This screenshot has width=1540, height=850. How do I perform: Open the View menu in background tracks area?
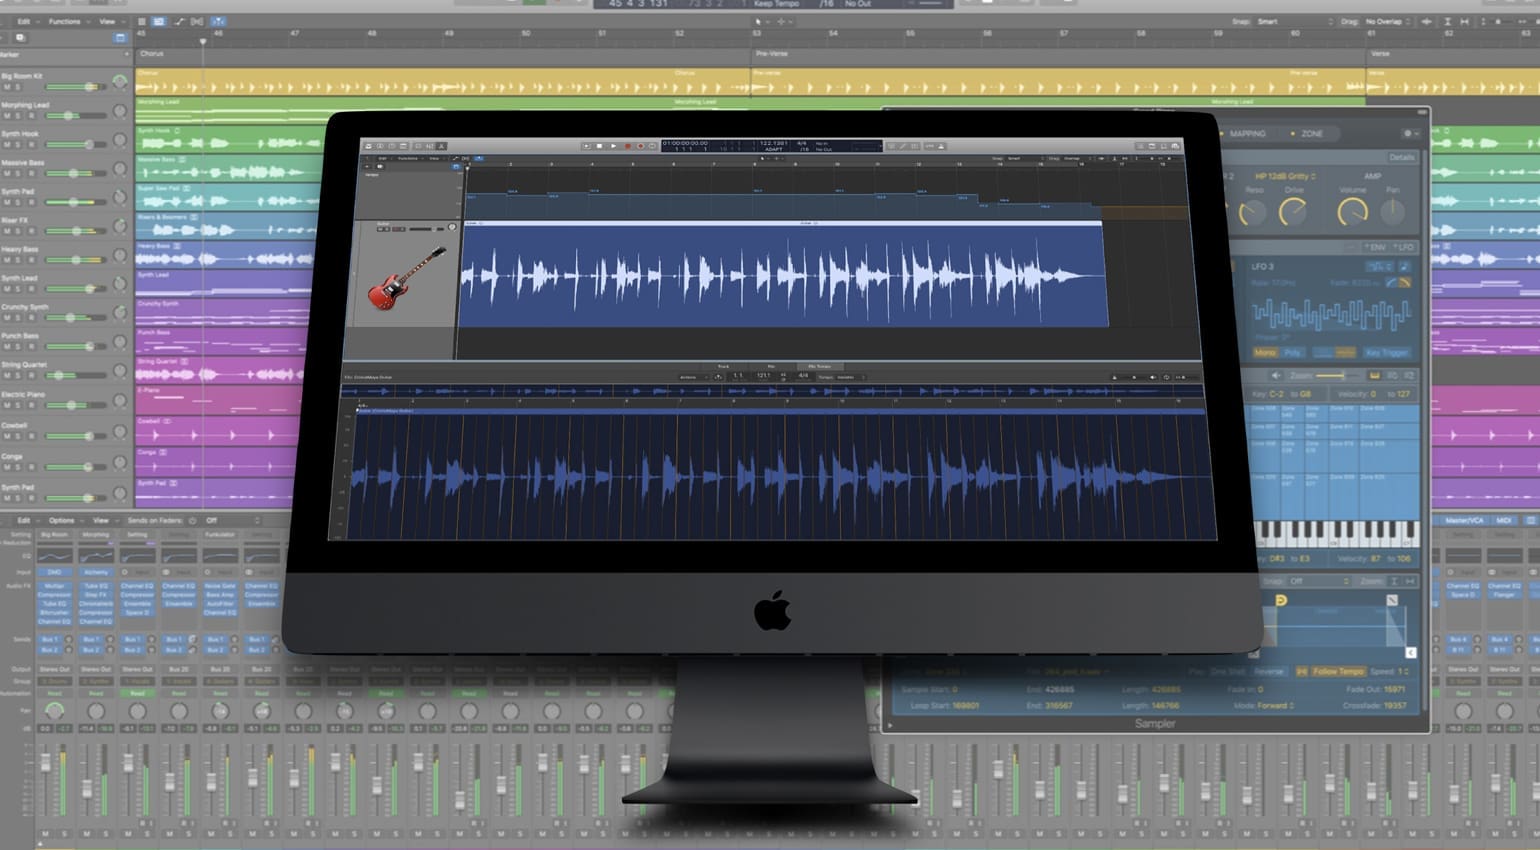coord(111,21)
